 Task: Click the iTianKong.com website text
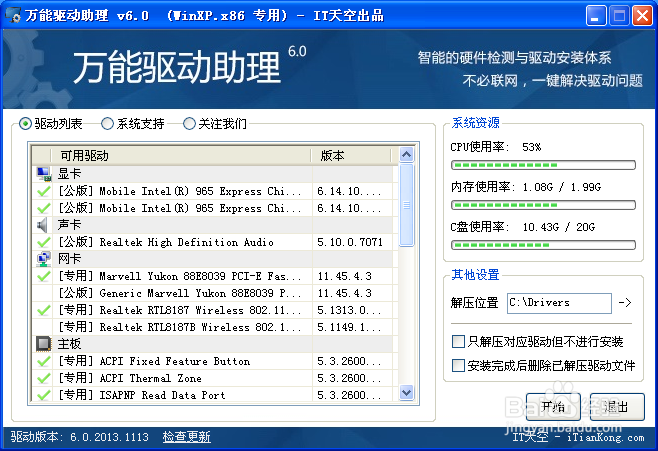coord(606,438)
